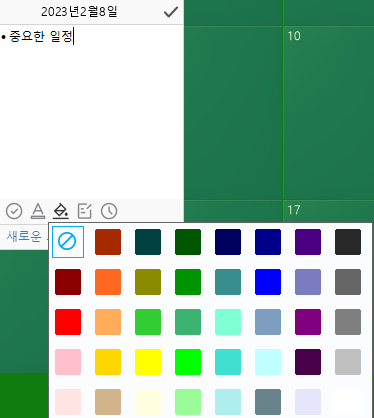Choose the lavender blue swatch
The image size is (374, 418).
pos(308,282)
